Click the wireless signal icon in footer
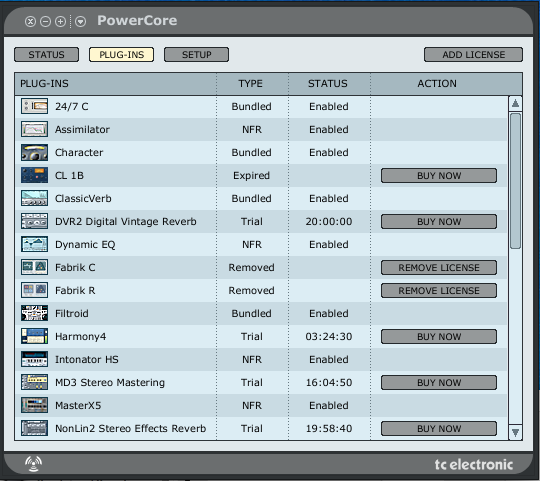The width and height of the screenshot is (540, 481). point(33,464)
